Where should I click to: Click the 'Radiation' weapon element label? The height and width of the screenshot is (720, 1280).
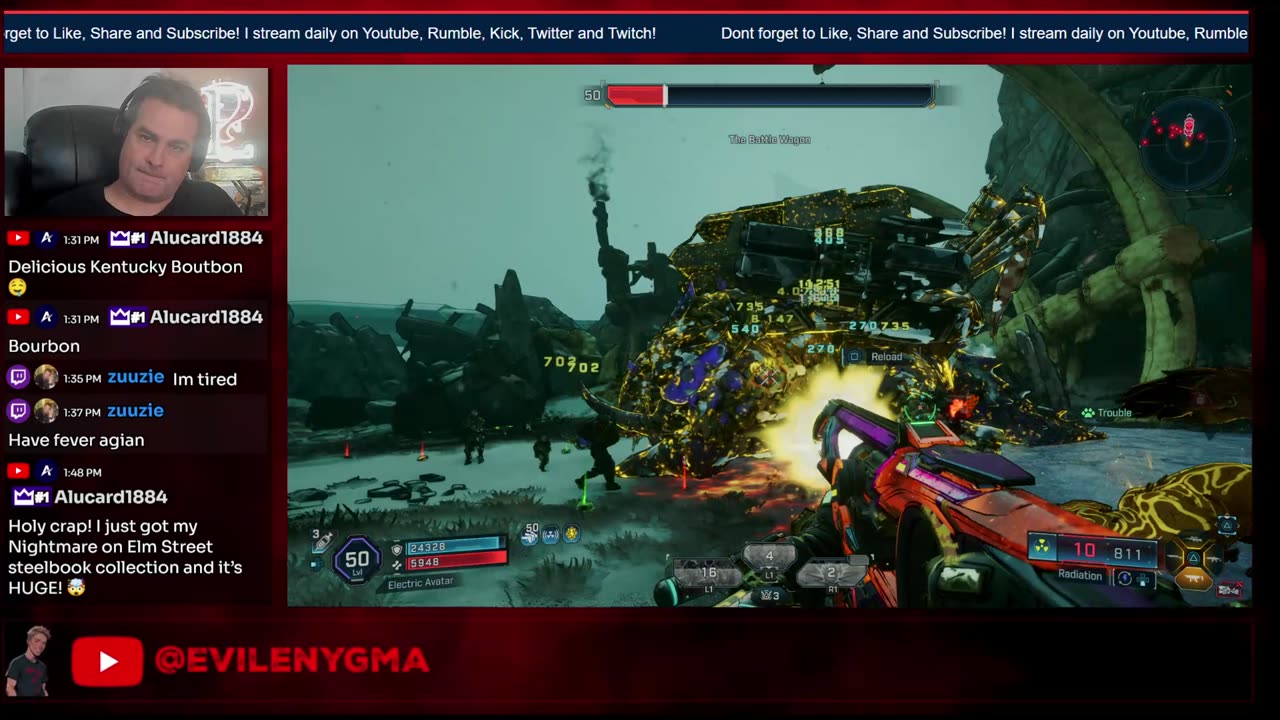point(1080,575)
